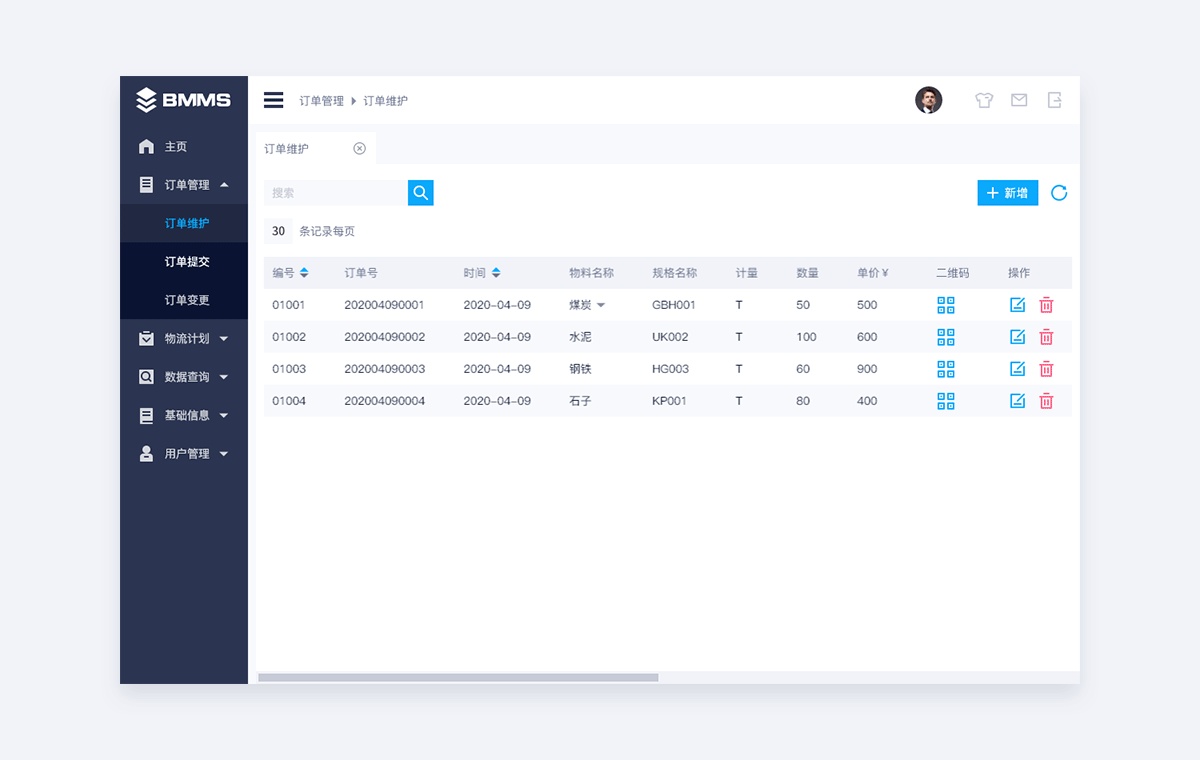Click order number 202004090002
This screenshot has height=760, width=1200.
coord(385,337)
